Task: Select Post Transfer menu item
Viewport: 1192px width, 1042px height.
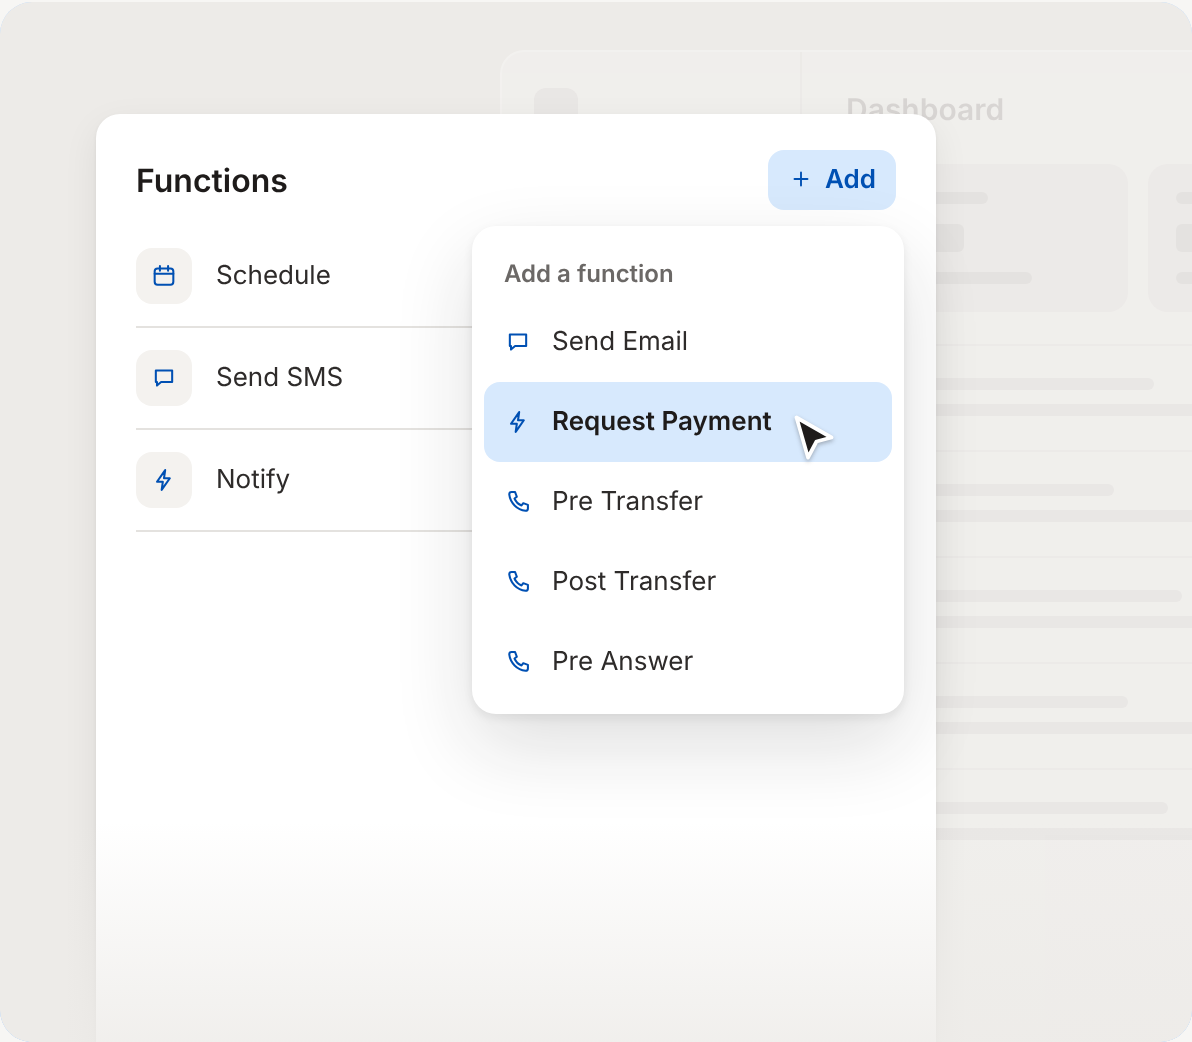Action: point(687,581)
